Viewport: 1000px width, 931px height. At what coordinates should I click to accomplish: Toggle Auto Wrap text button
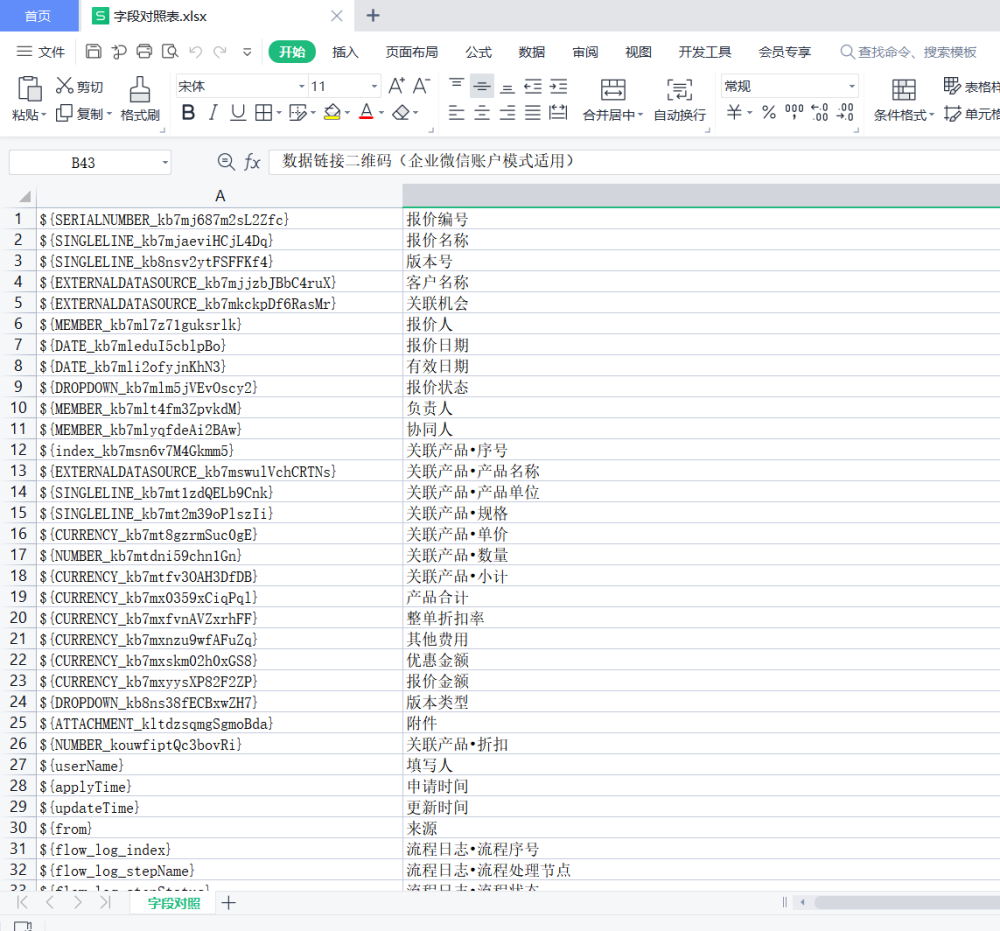(679, 99)
